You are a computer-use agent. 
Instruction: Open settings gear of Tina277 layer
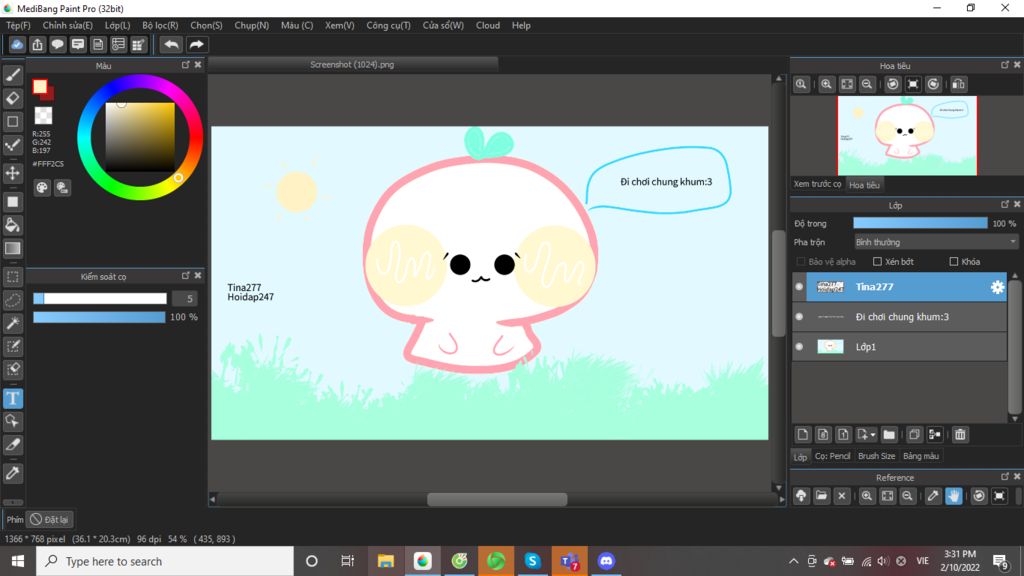(x=997, y=287)
